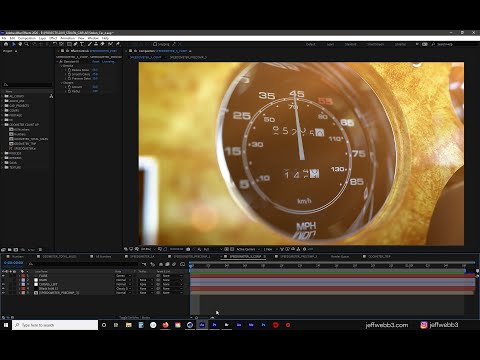The width and height of the screenshot is (480, 360).
Task: Open the Active Camera view dropdown
Action: (247, 249)
